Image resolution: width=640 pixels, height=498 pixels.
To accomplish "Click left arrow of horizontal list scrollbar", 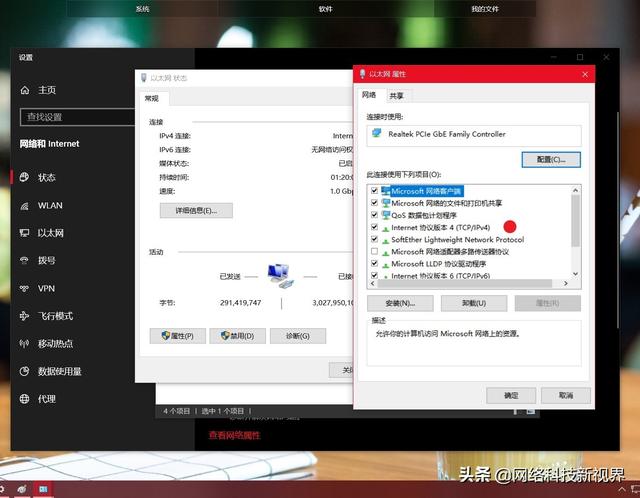I will coord(372,283).
